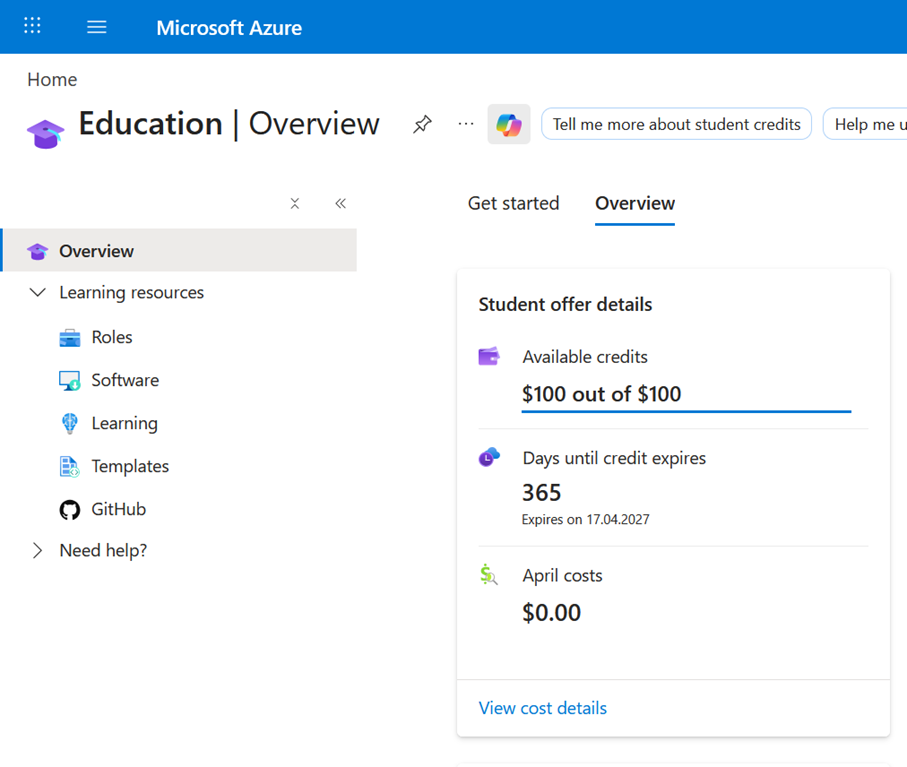
Task: Go to Home breadcrumb
Action: coord(52,80)
